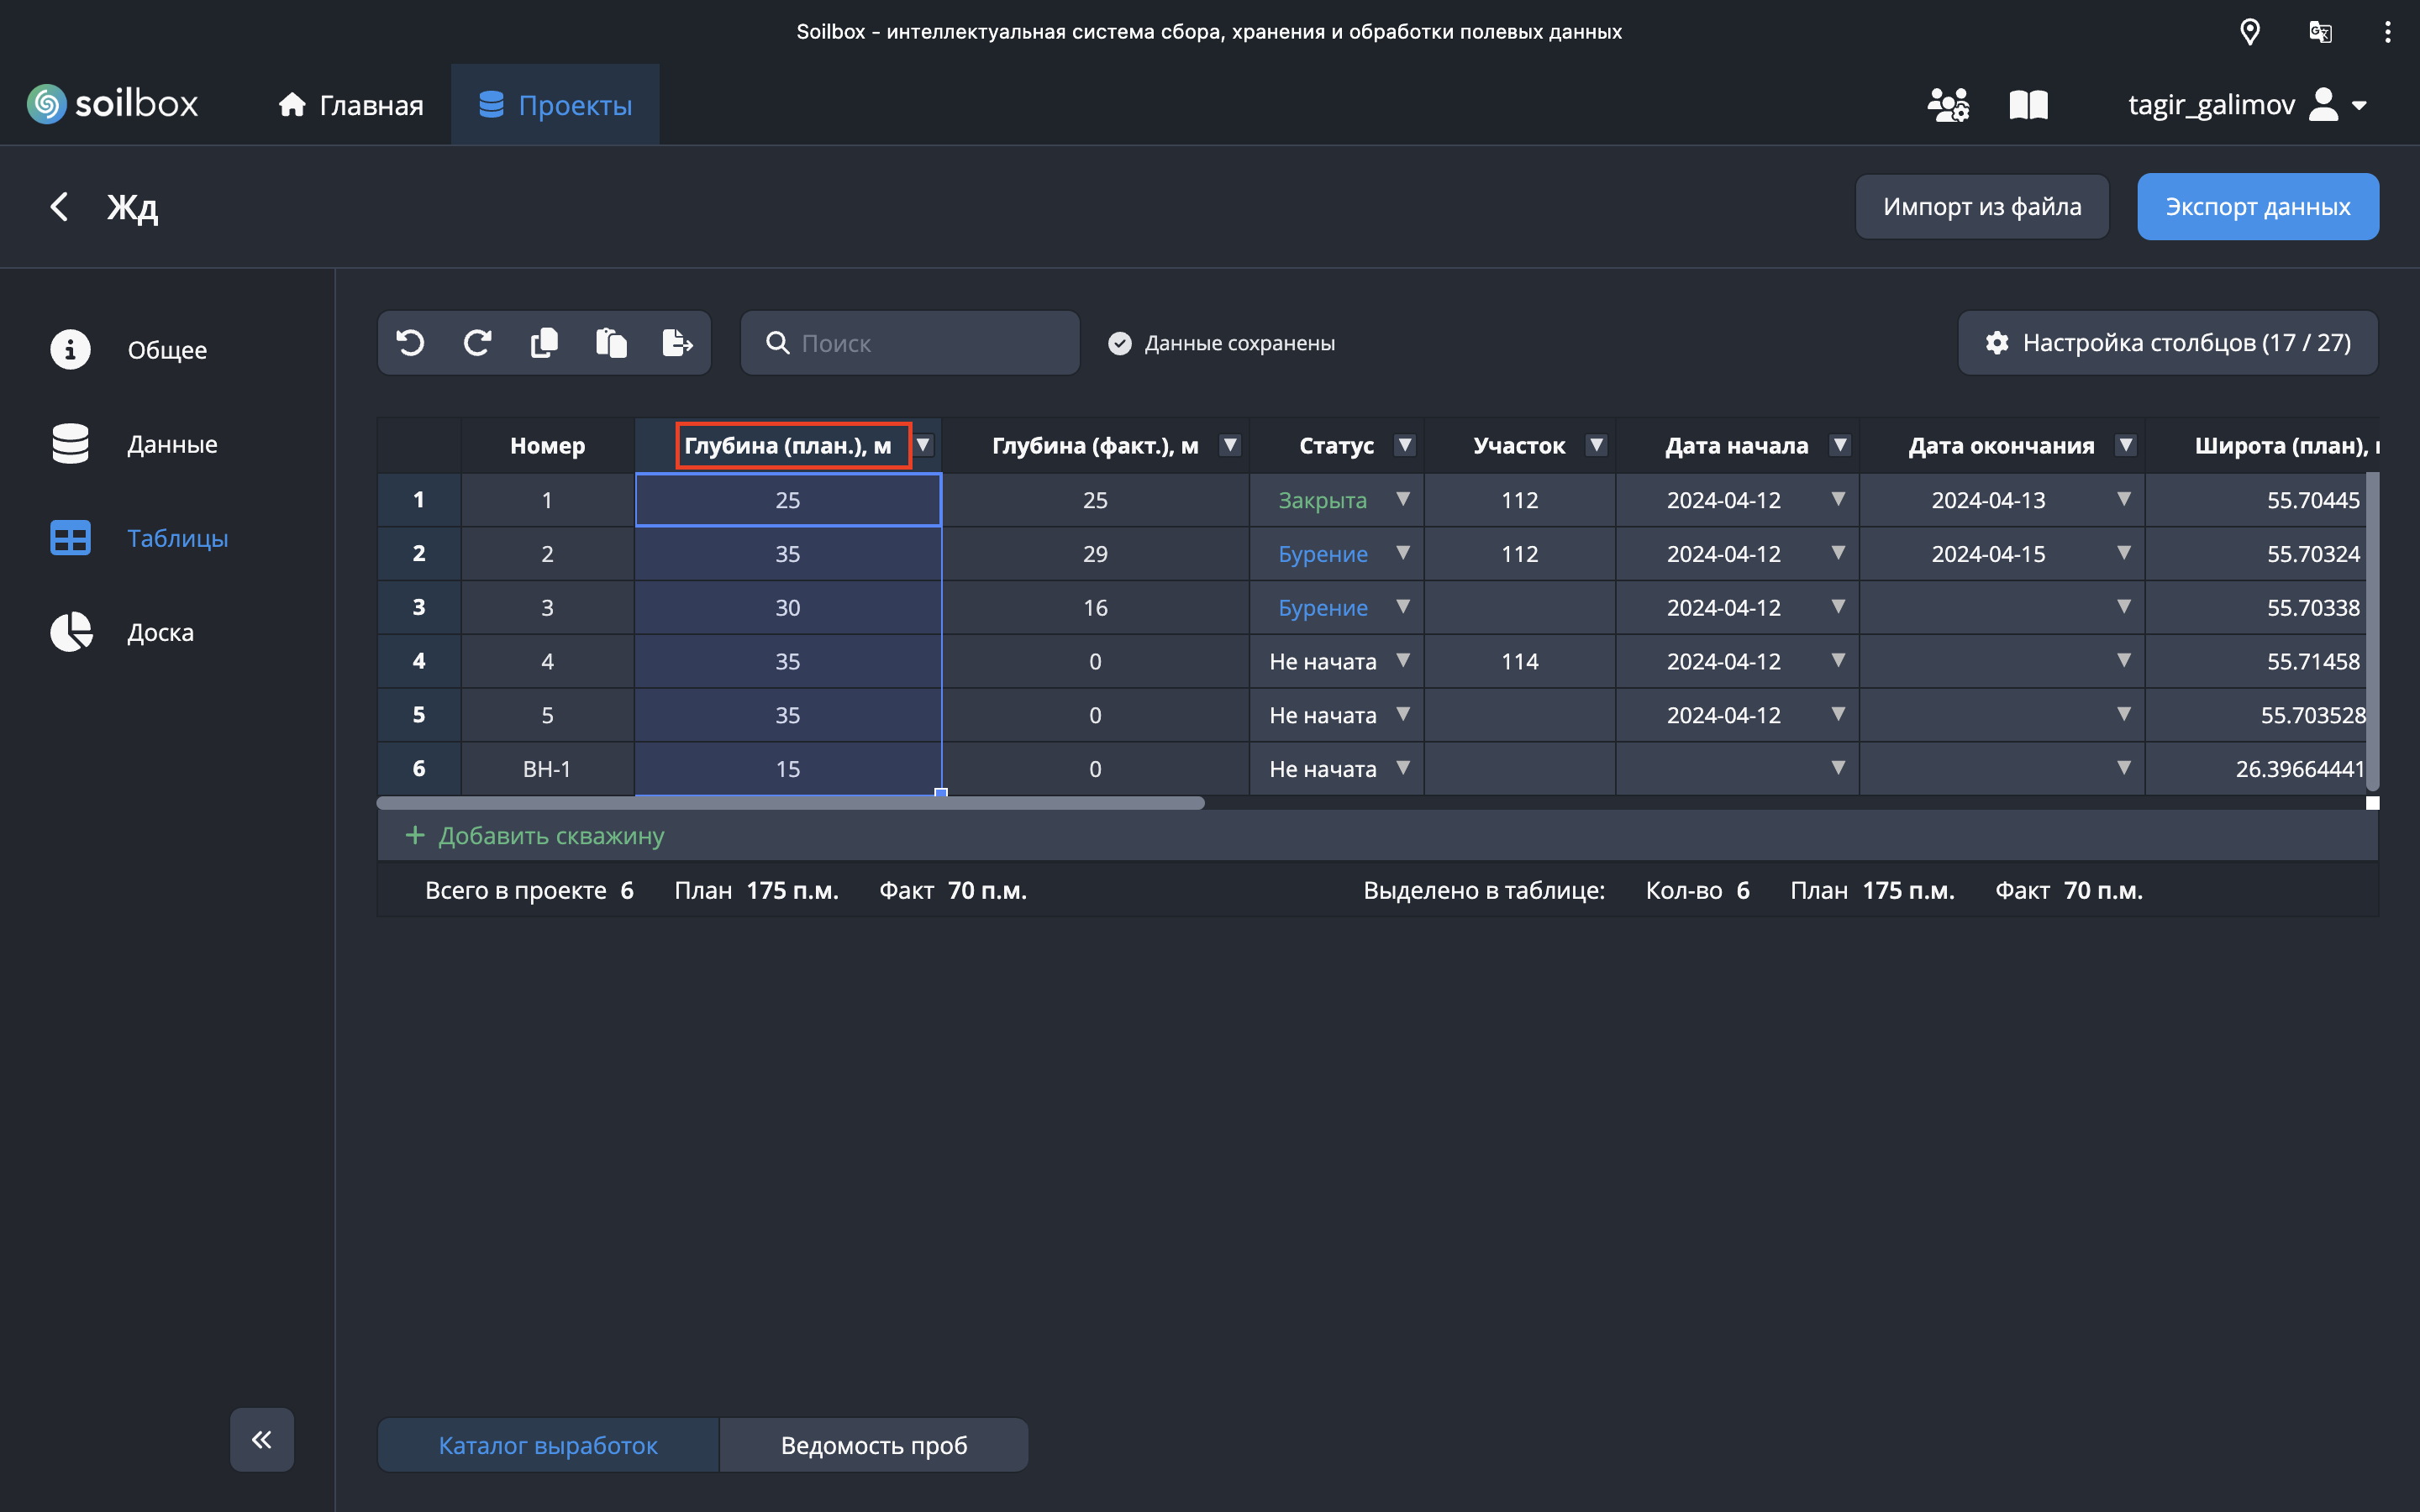Focus the Поиск search field

pyautogui.click(x=925, y=343)
